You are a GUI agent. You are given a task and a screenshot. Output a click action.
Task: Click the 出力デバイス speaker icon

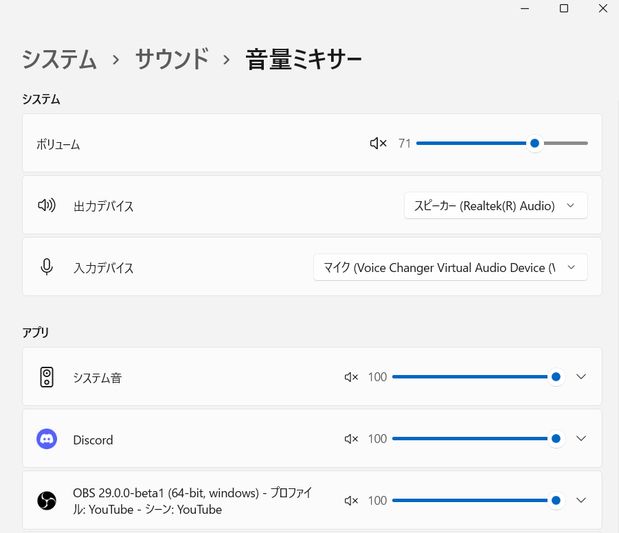coord(47,205)
